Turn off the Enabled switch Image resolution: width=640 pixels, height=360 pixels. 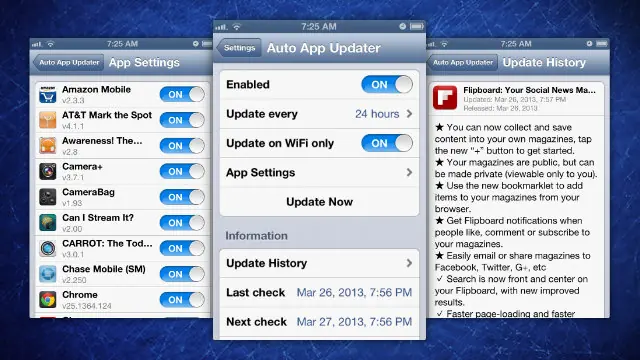click(x=387, y=84)
